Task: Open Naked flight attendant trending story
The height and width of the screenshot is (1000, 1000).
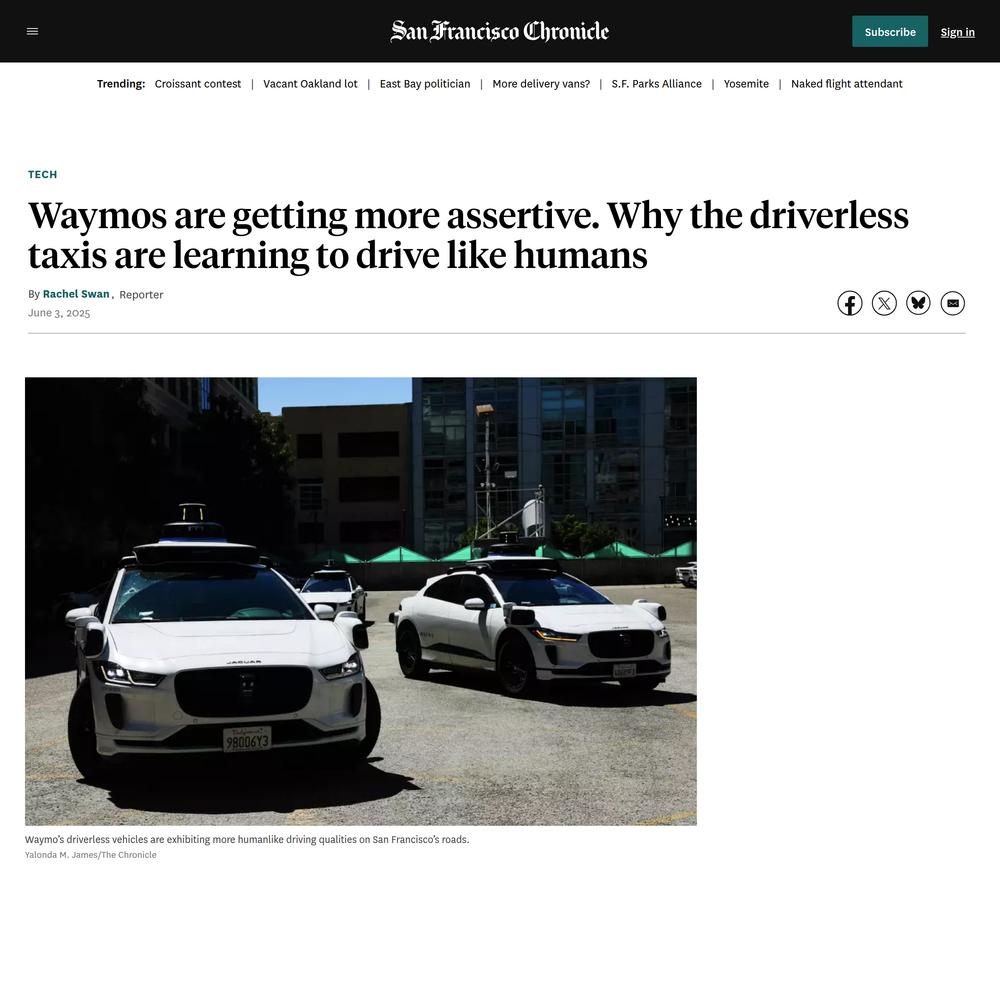Action: coord(846,84)
